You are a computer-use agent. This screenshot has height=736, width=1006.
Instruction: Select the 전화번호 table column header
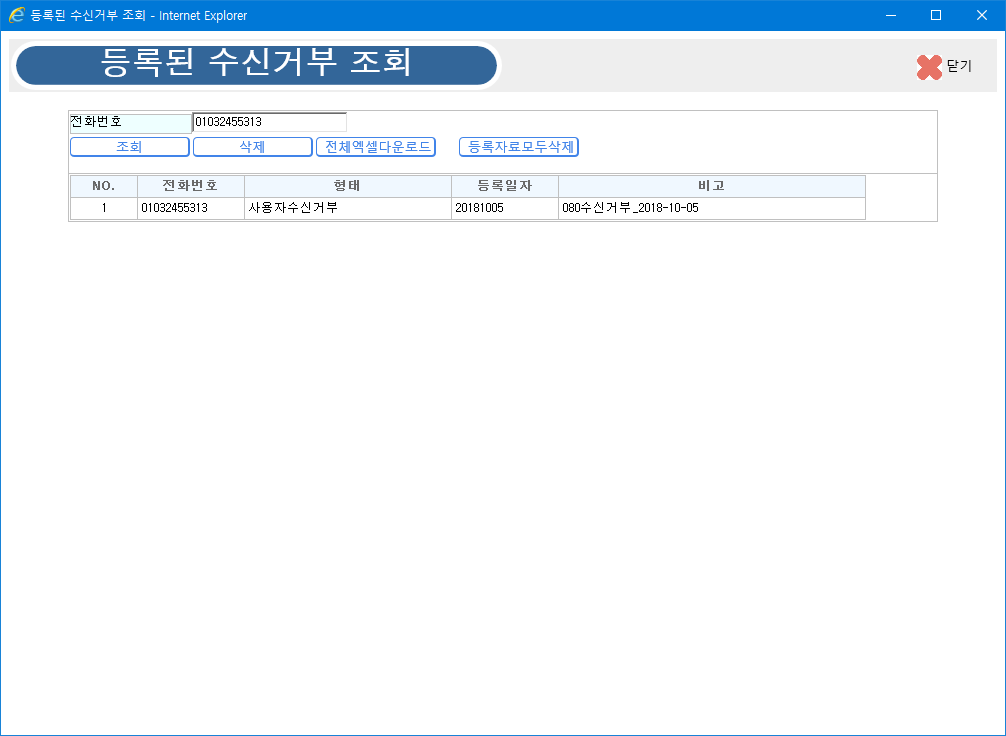191,186
